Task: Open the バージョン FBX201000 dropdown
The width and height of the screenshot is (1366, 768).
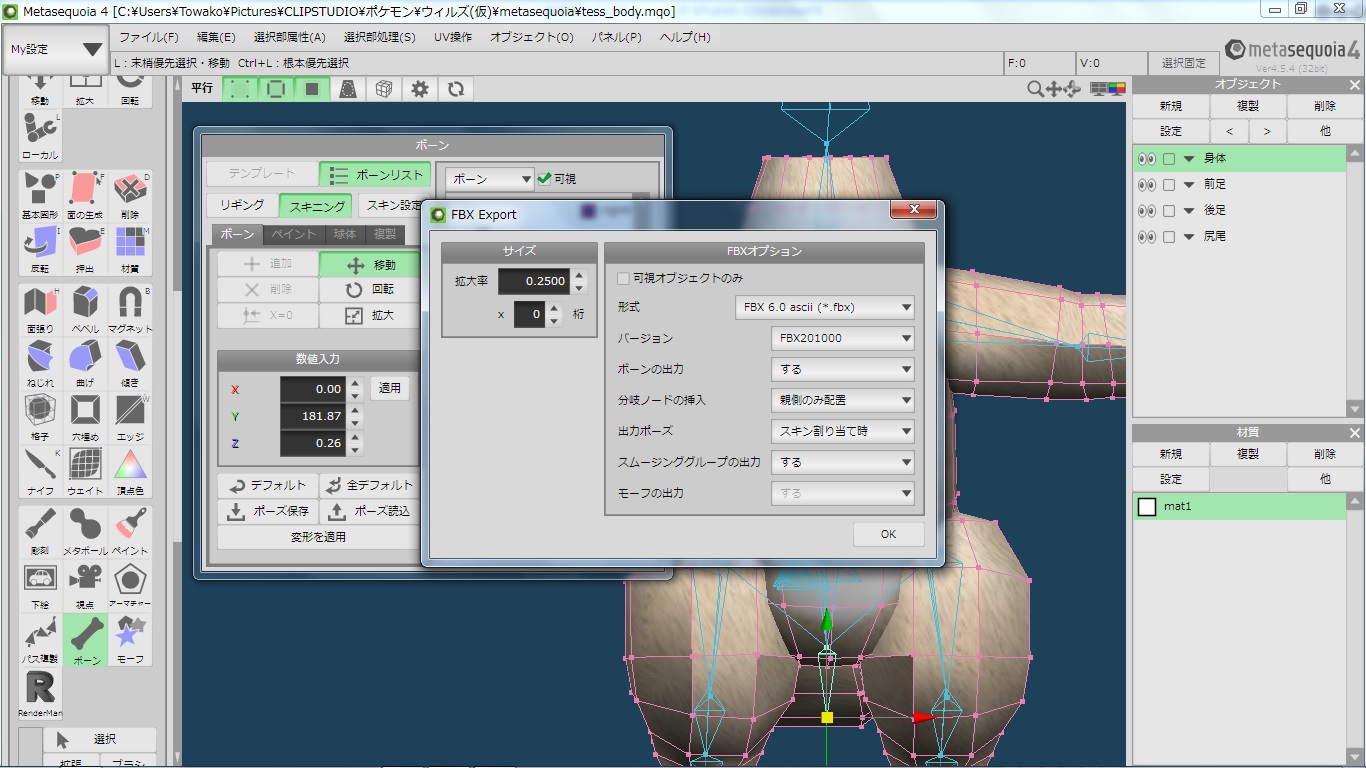Action: tap(843, 338)
